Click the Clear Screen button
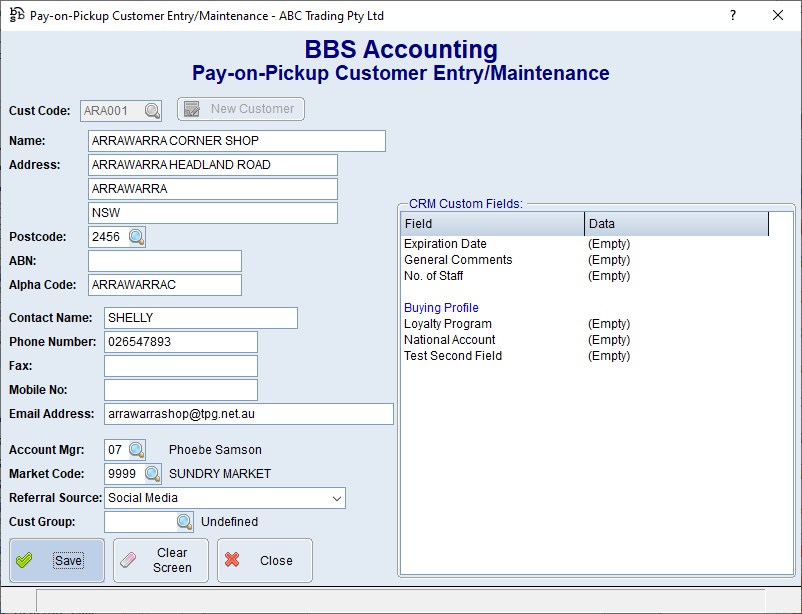 [x=161, y=560]
